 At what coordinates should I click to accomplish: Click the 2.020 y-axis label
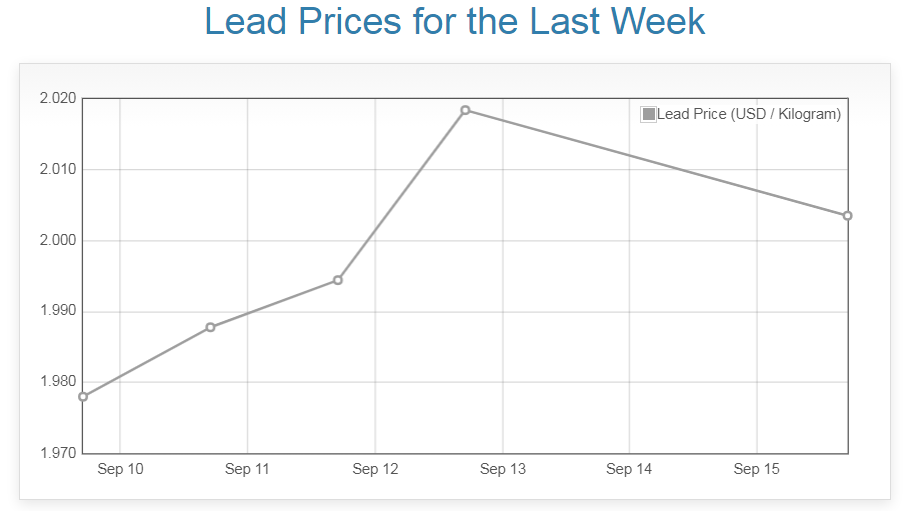tap(58, 98)
